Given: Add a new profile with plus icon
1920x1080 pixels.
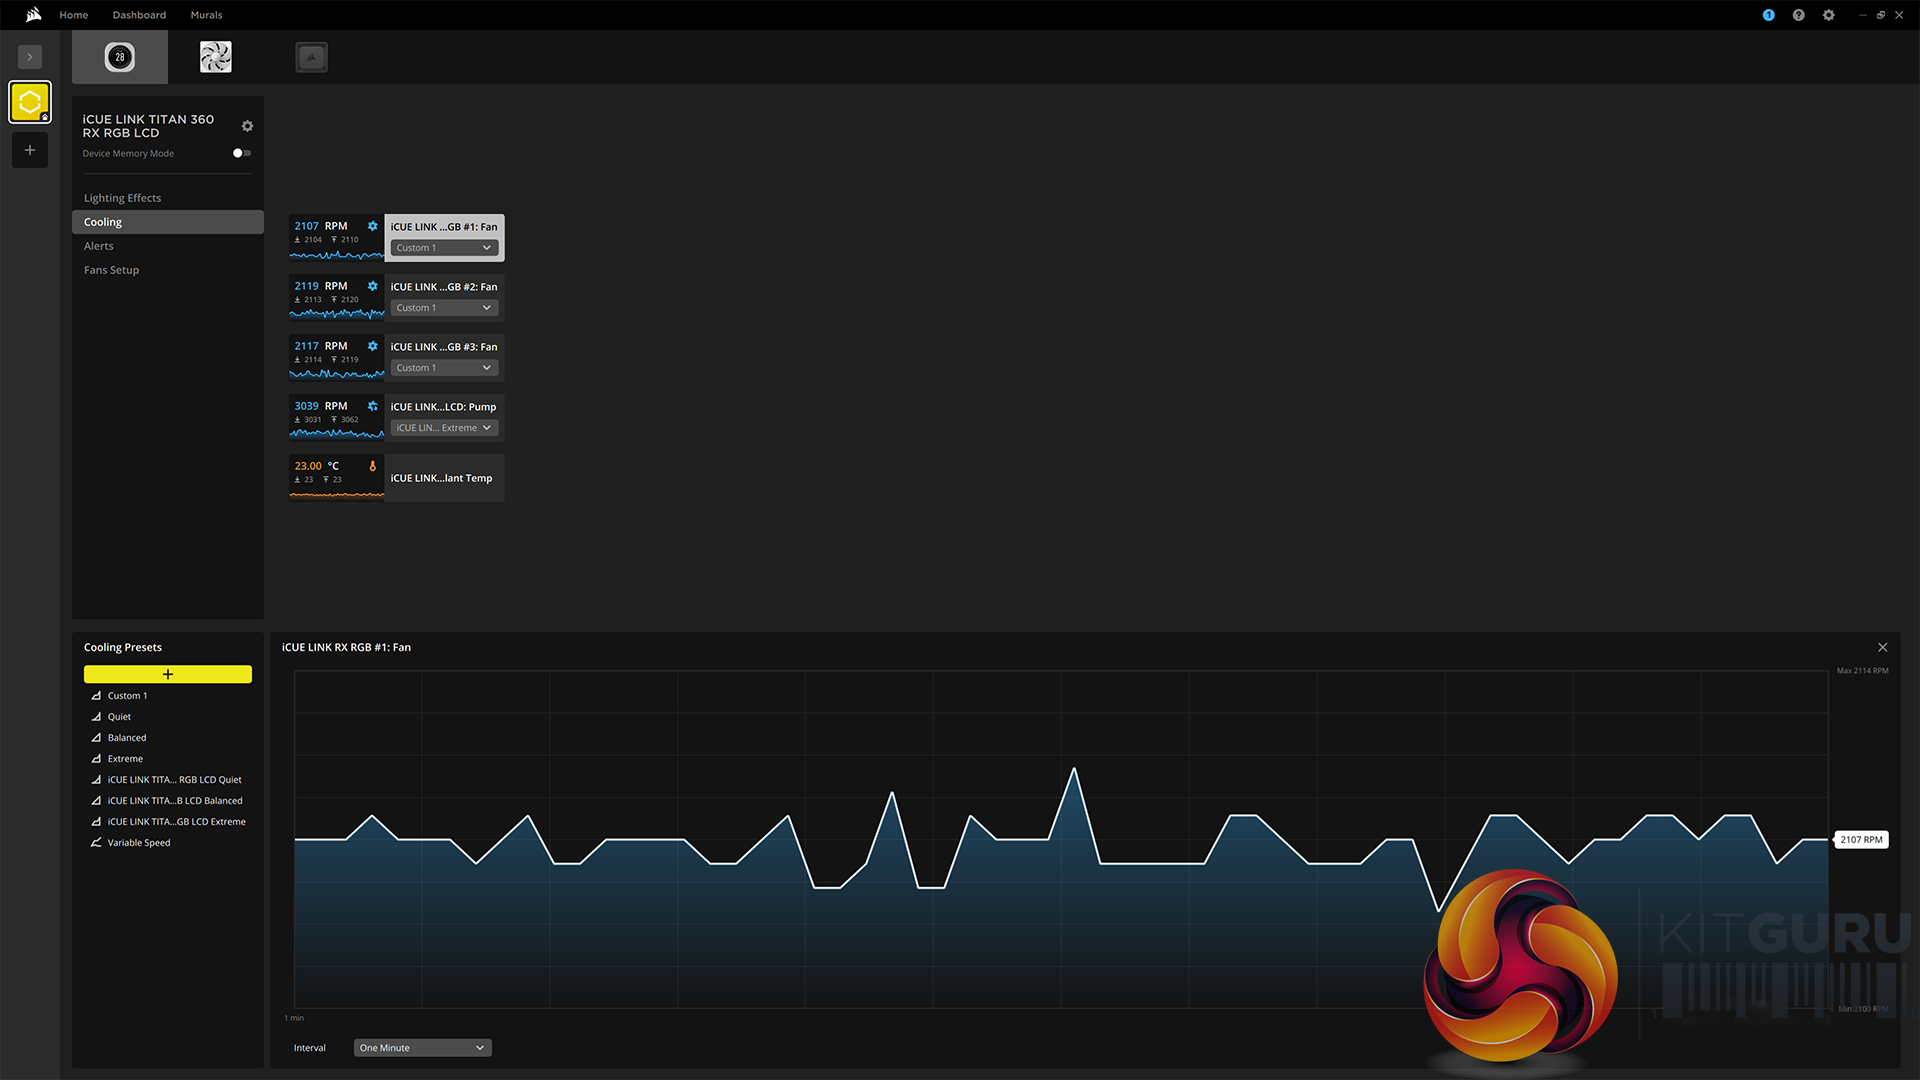Looking at the screenshot, I should click(x=30, y=150).
